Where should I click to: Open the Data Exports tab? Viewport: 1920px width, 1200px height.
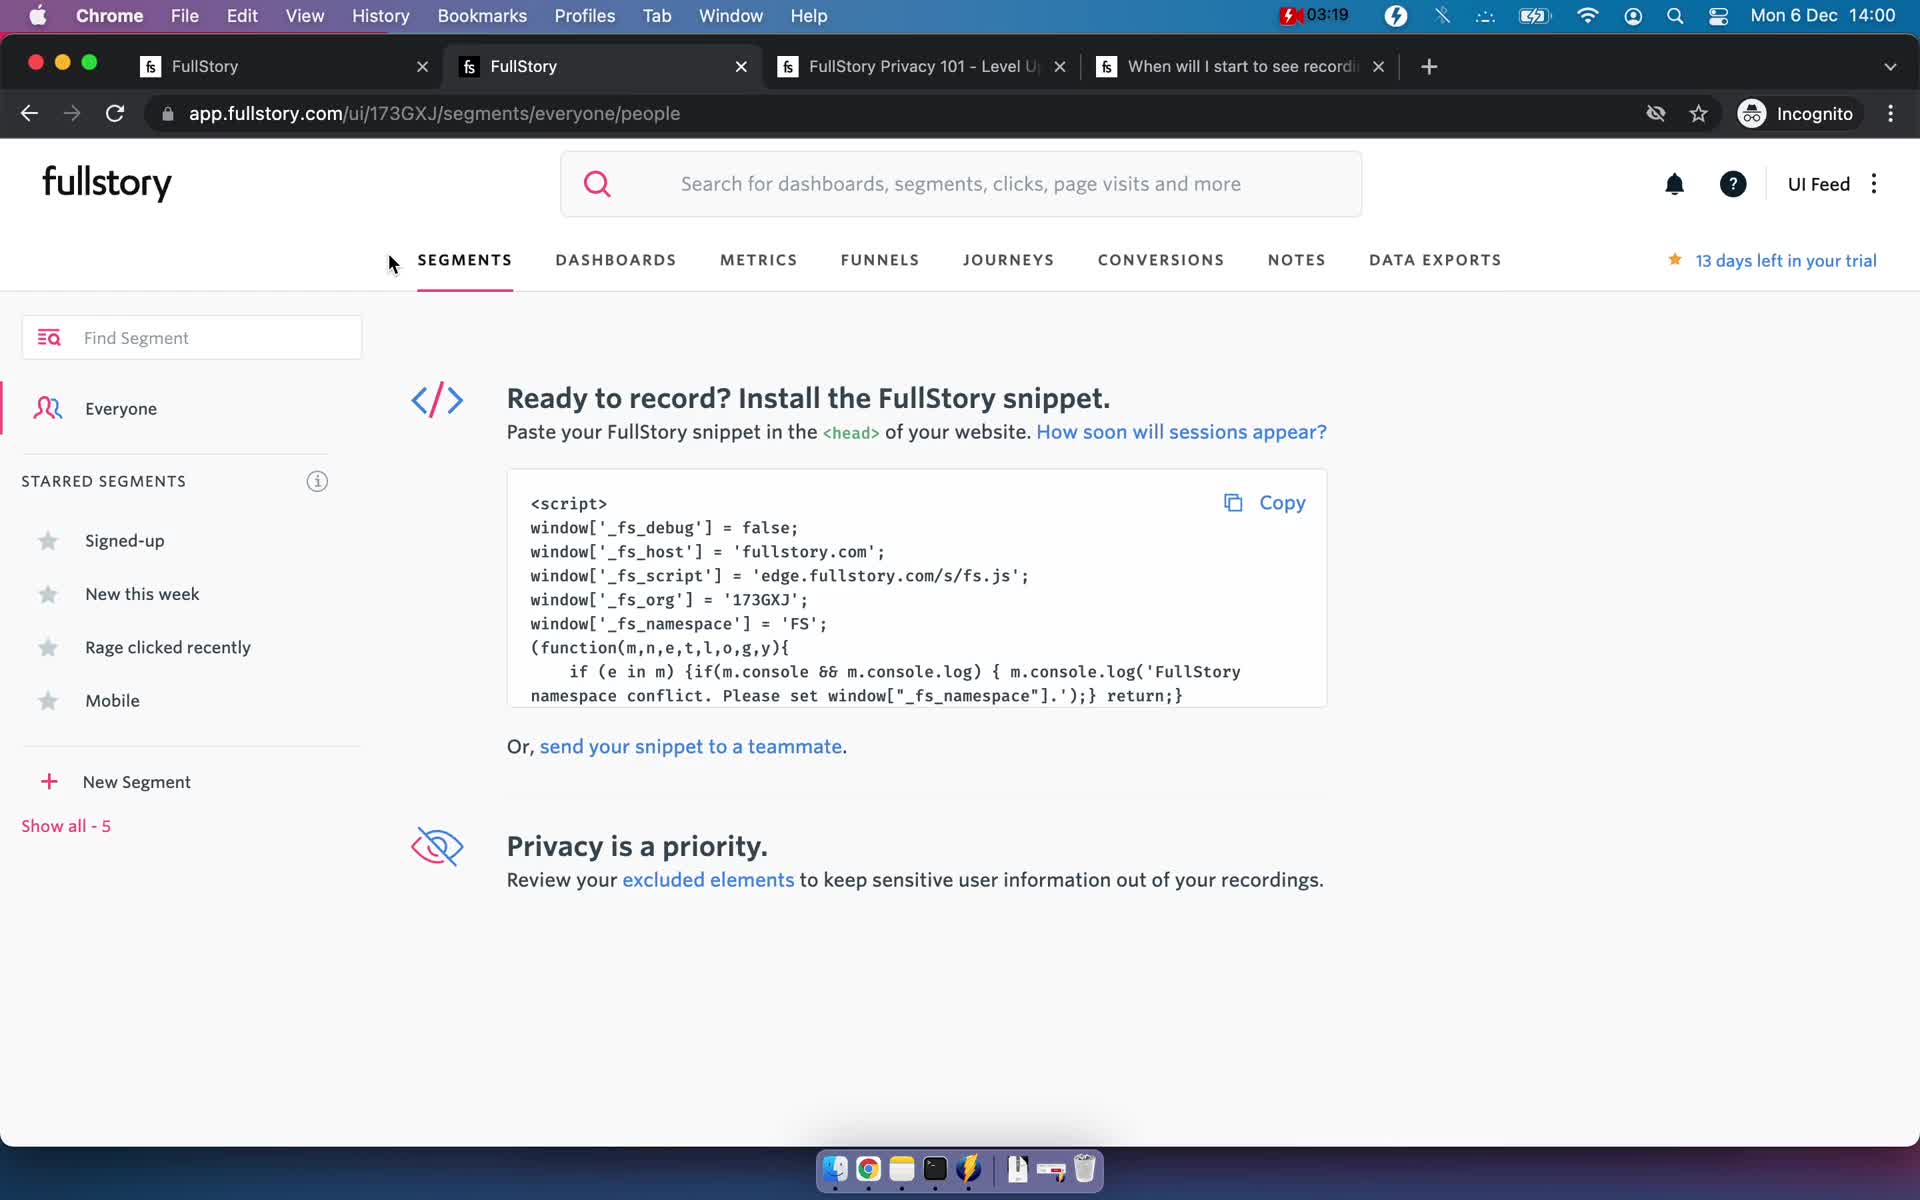(1435, 260)
